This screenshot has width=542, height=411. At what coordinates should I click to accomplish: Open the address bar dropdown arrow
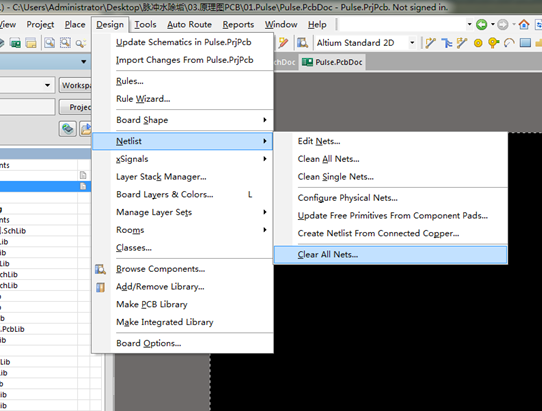tap(469, 24)
